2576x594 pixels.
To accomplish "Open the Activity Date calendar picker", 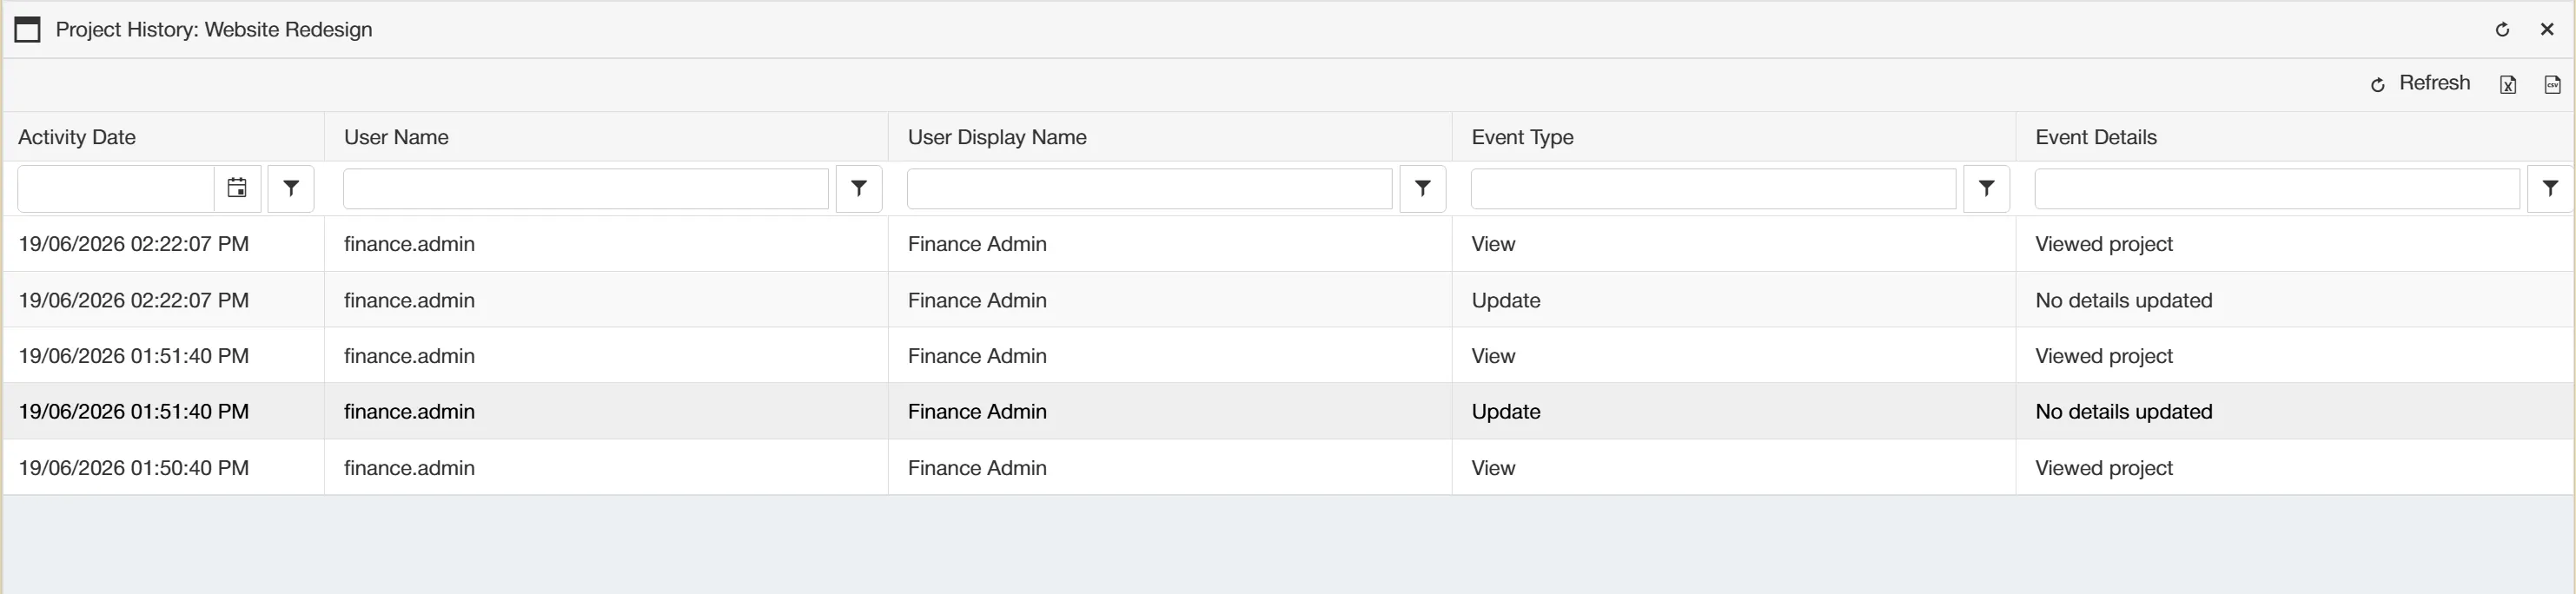I will [x=237, y=188].
